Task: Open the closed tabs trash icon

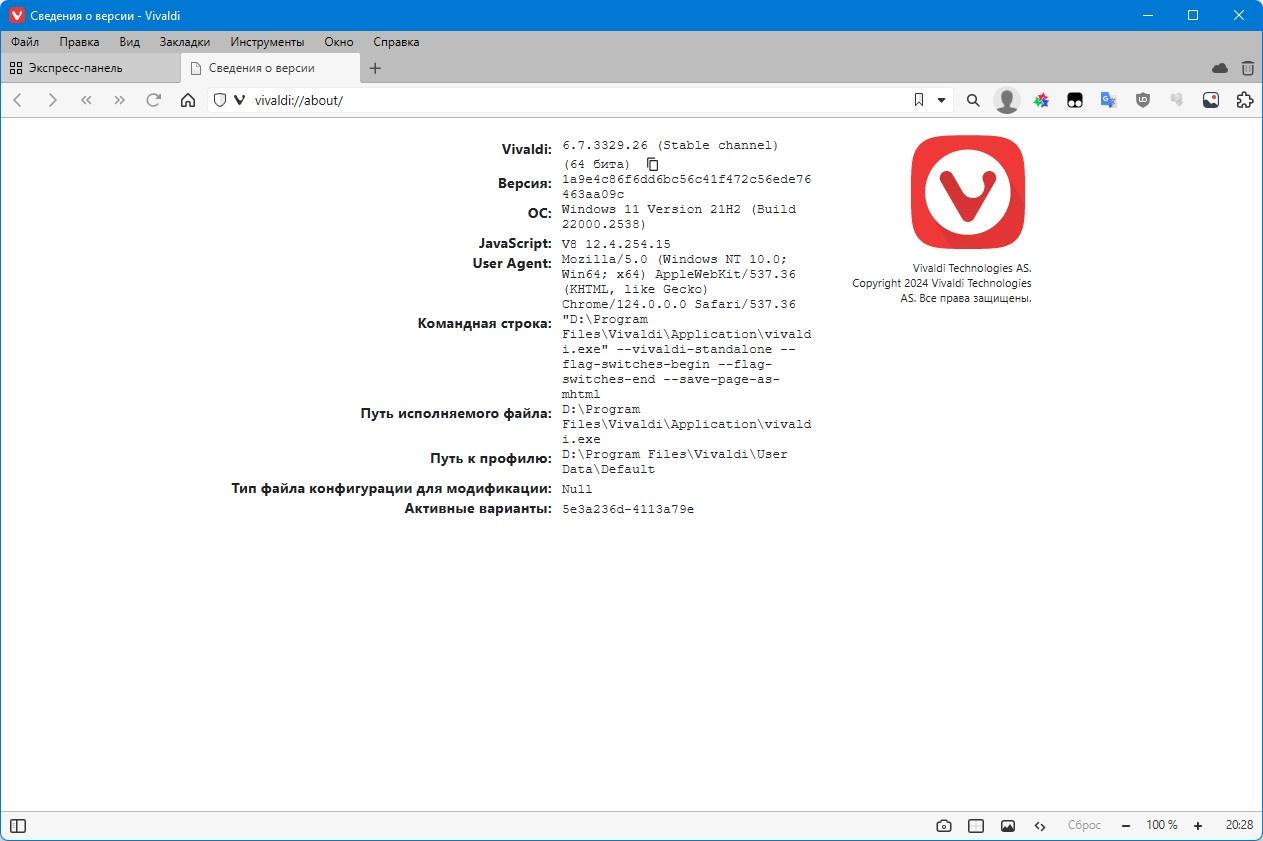Action: coord(1247,68)
